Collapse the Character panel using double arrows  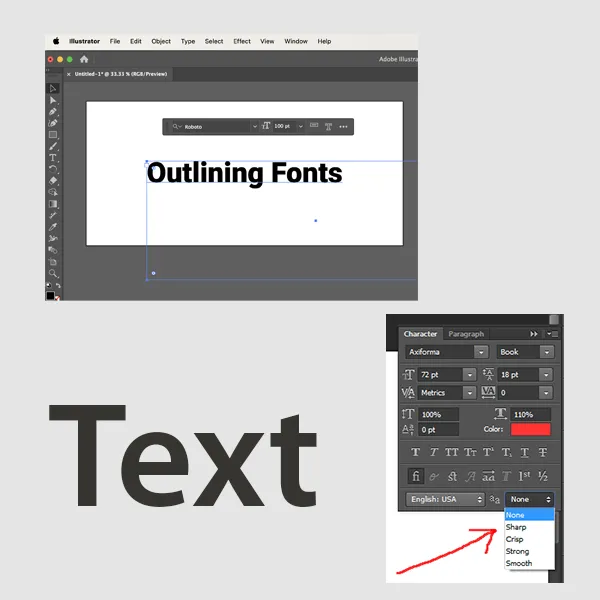tap(534, 334)
